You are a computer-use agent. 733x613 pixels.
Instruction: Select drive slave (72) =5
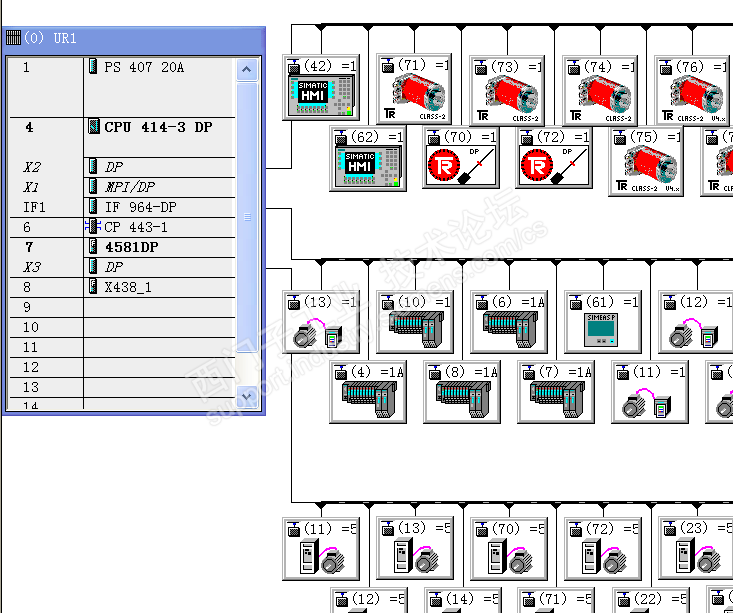pyautogui.click(x=603, y=549)
